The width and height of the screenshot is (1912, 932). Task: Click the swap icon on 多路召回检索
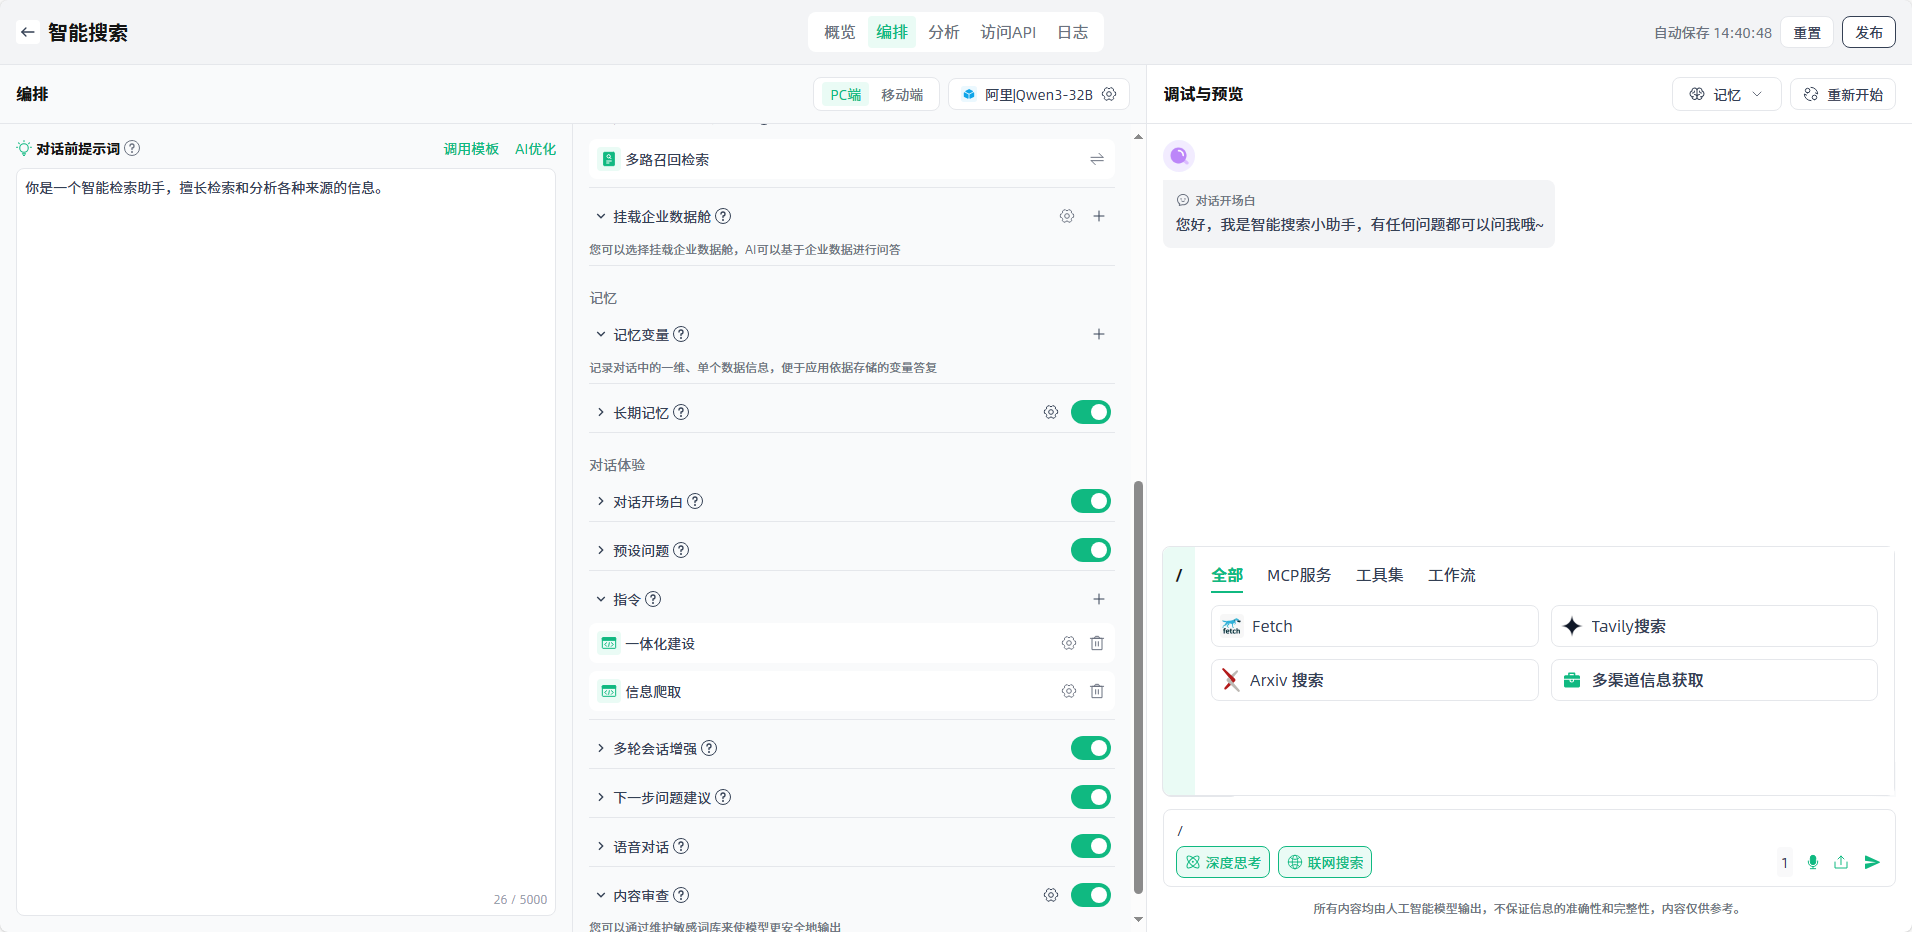point(1097,159)
